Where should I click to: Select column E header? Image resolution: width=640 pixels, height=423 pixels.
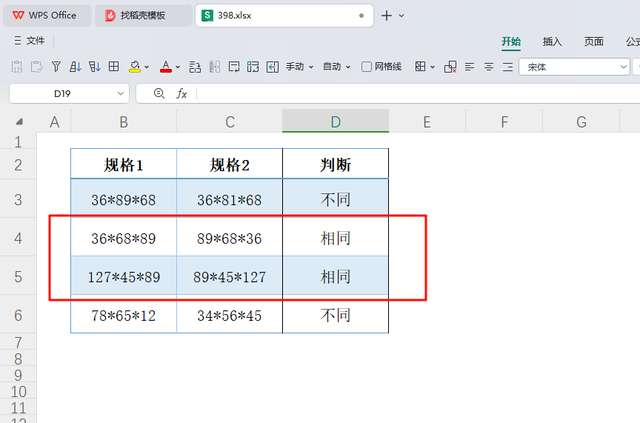427,122
